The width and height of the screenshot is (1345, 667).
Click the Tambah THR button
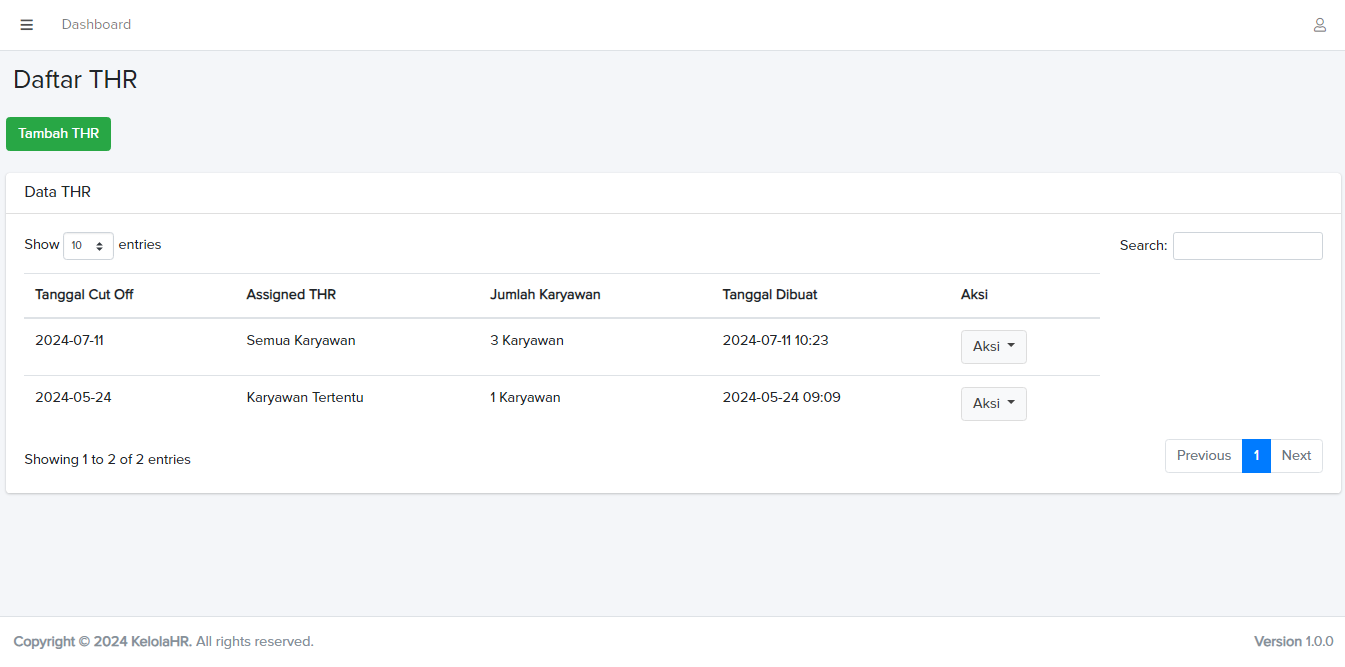click(x=58, y=134)
